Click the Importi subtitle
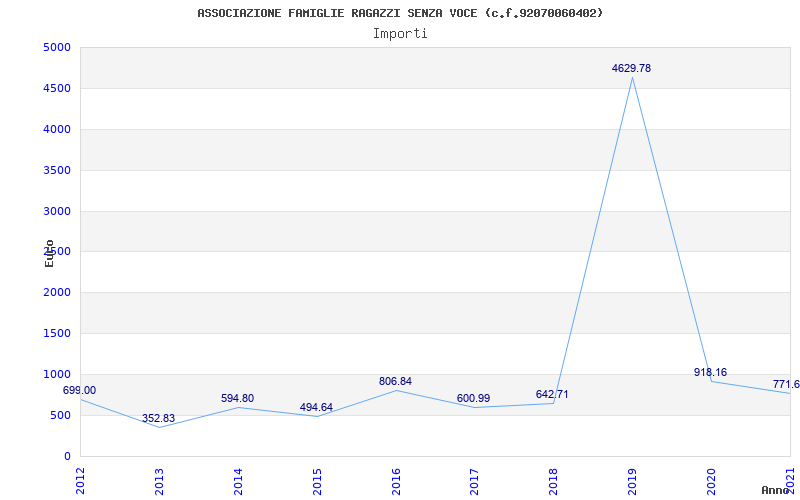The image size is (800, 500). tap(400, 34)
